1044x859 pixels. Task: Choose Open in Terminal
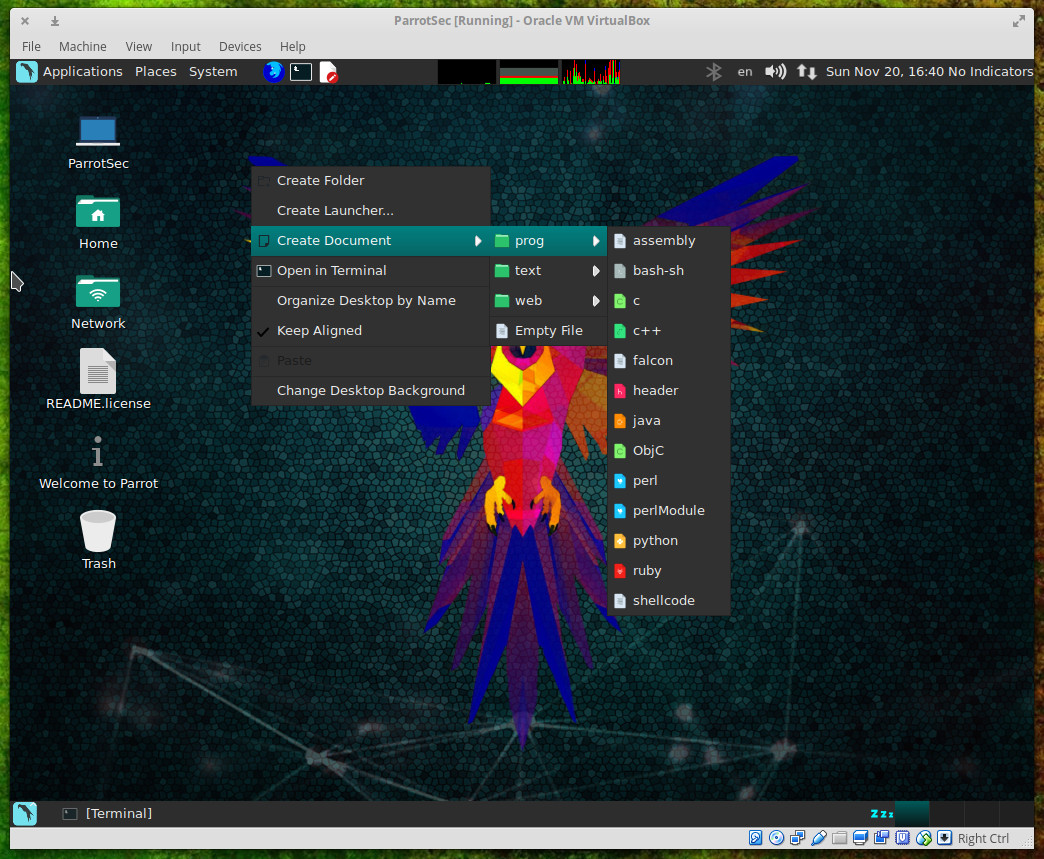[370, 271]
